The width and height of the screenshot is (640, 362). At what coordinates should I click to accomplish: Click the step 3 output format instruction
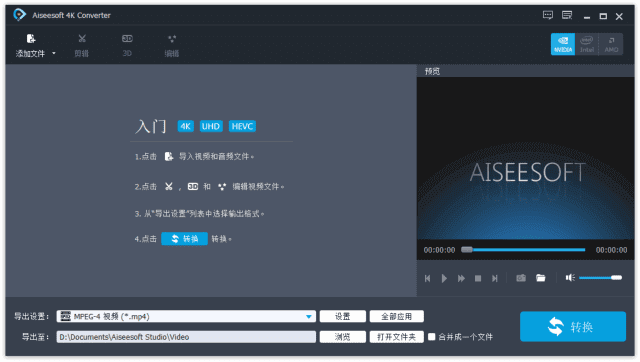click(x=200, y=214)
